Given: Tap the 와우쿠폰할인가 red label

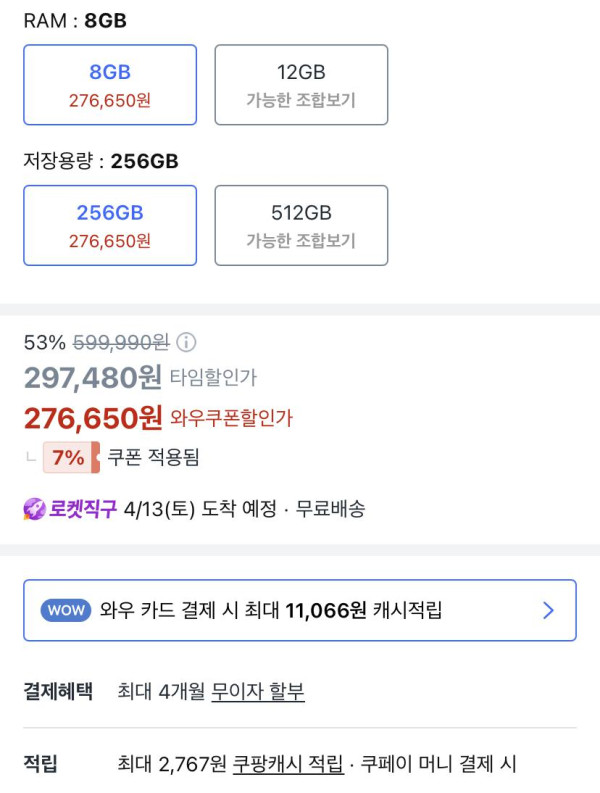Looking at the screenshot, I should (x=232, y=418).
